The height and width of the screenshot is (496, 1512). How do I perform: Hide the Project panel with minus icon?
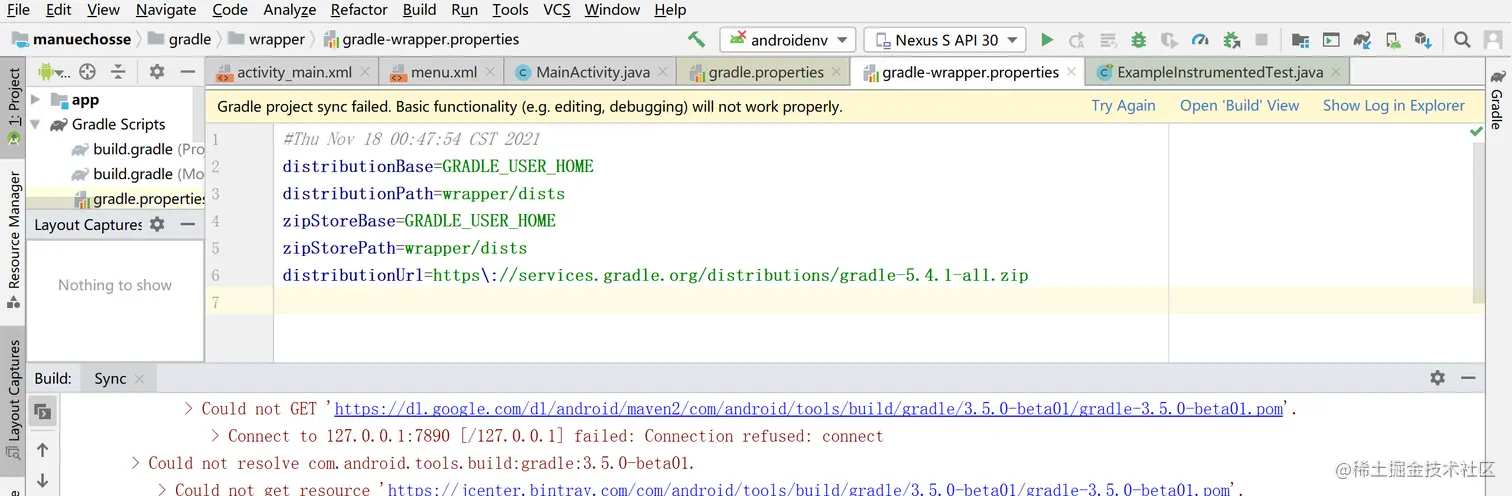(187, 72)
